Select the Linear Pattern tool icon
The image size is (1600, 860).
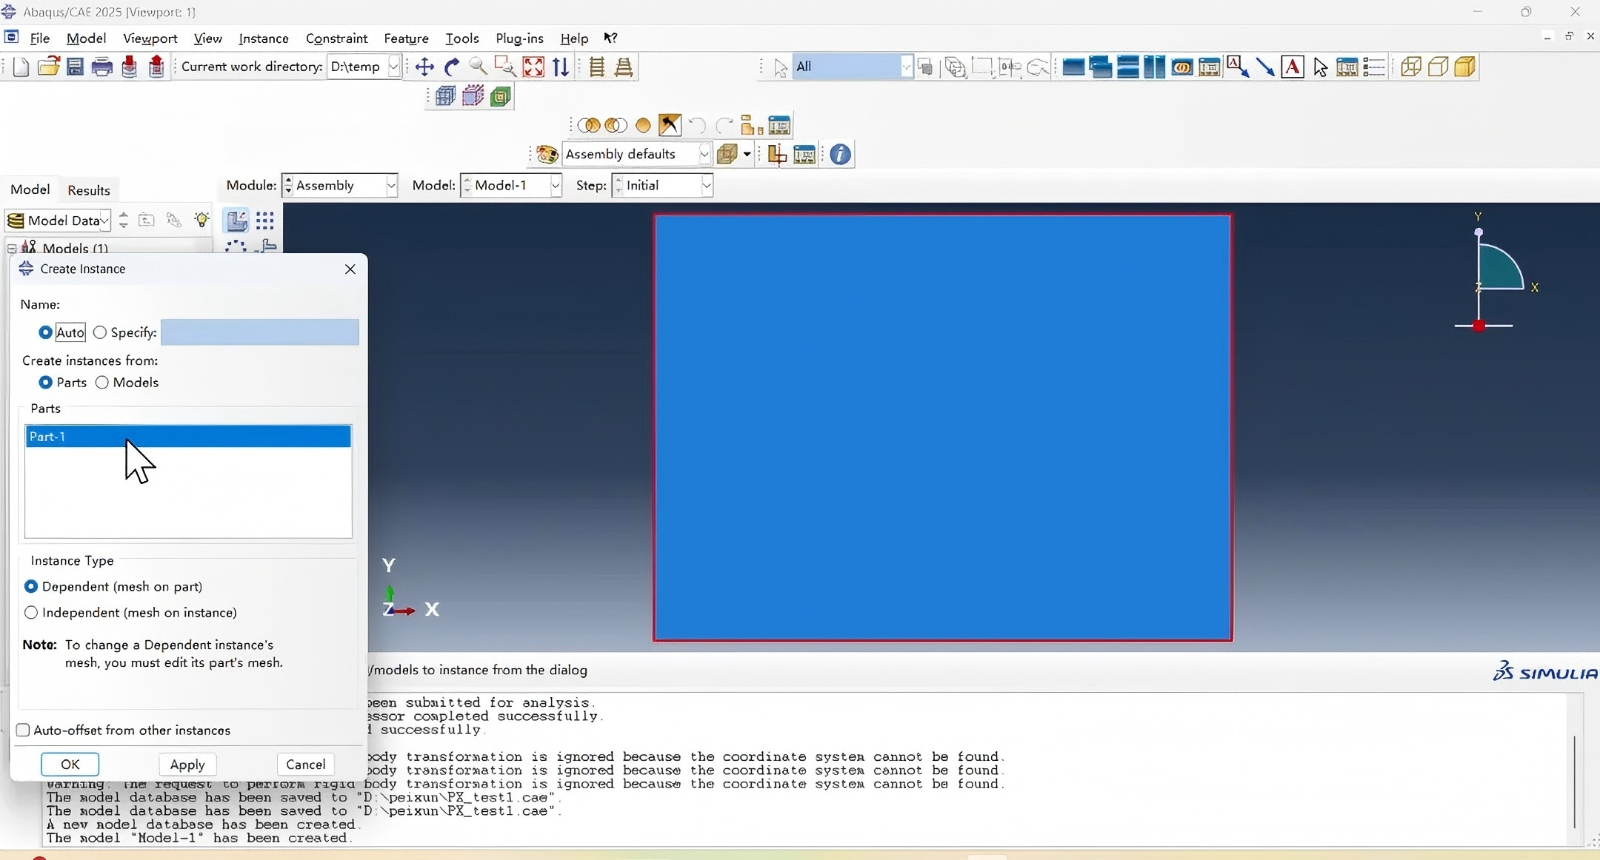[x=265, y=221]
